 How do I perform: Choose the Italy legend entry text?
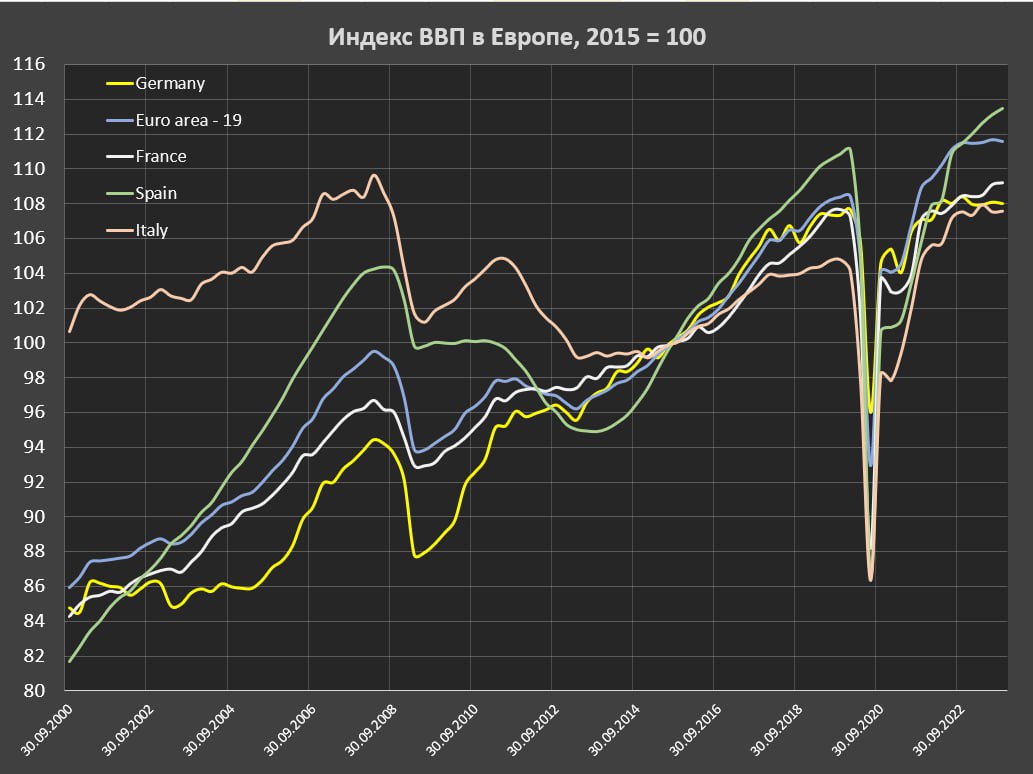point(151,230)
